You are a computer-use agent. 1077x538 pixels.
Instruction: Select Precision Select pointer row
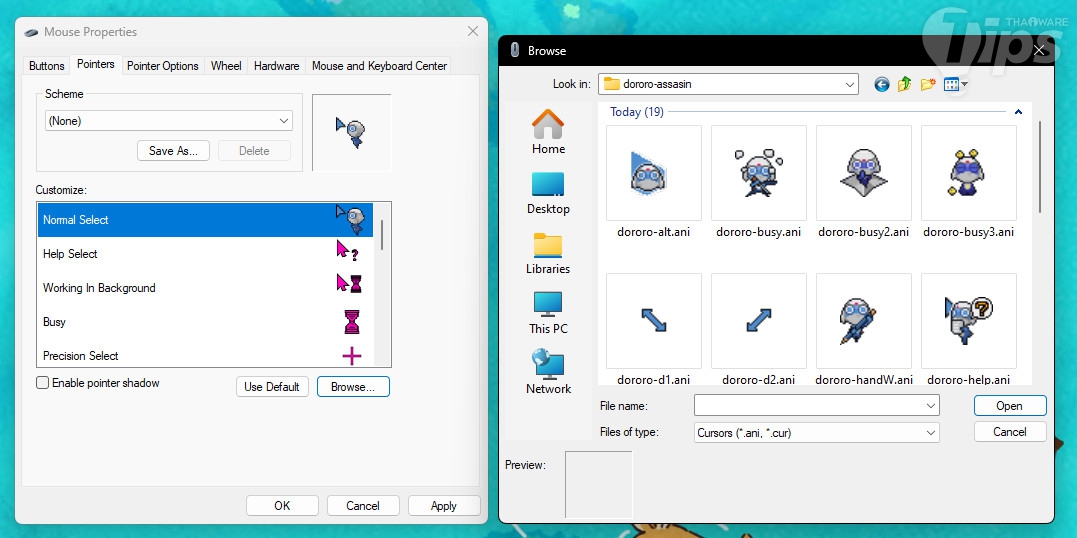[205, 355]
